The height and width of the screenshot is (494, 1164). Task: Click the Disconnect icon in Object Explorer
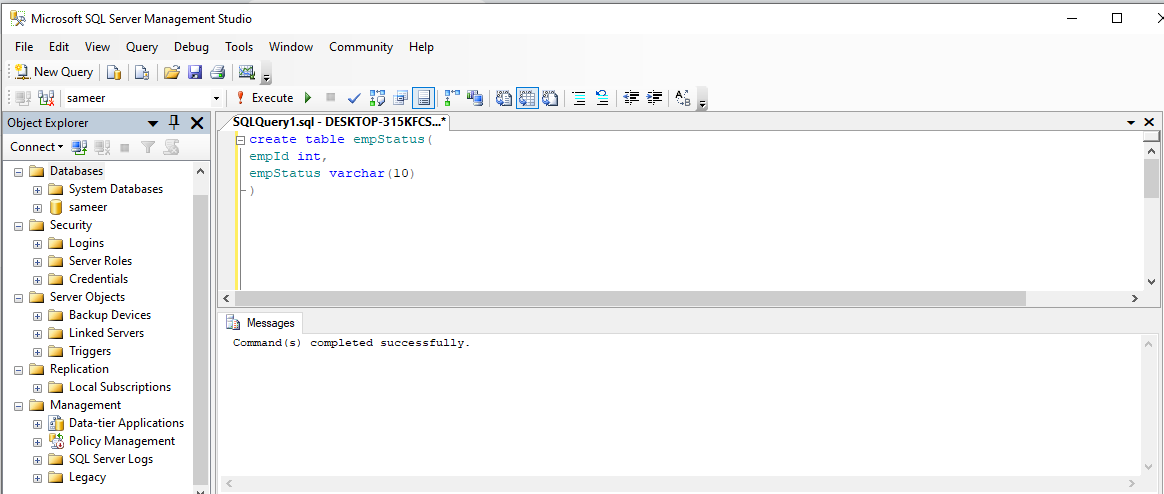pos(102,147)
